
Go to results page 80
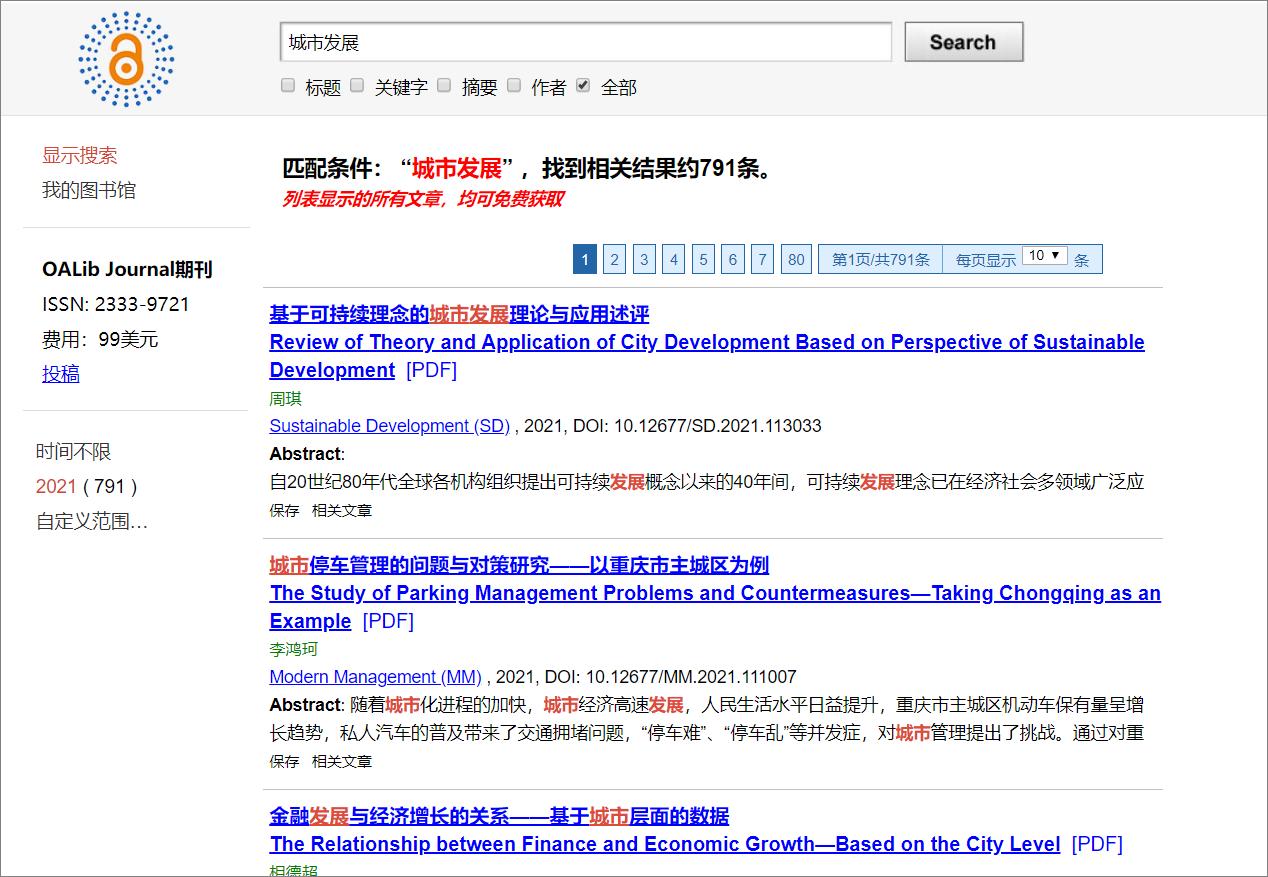(796, 259)
